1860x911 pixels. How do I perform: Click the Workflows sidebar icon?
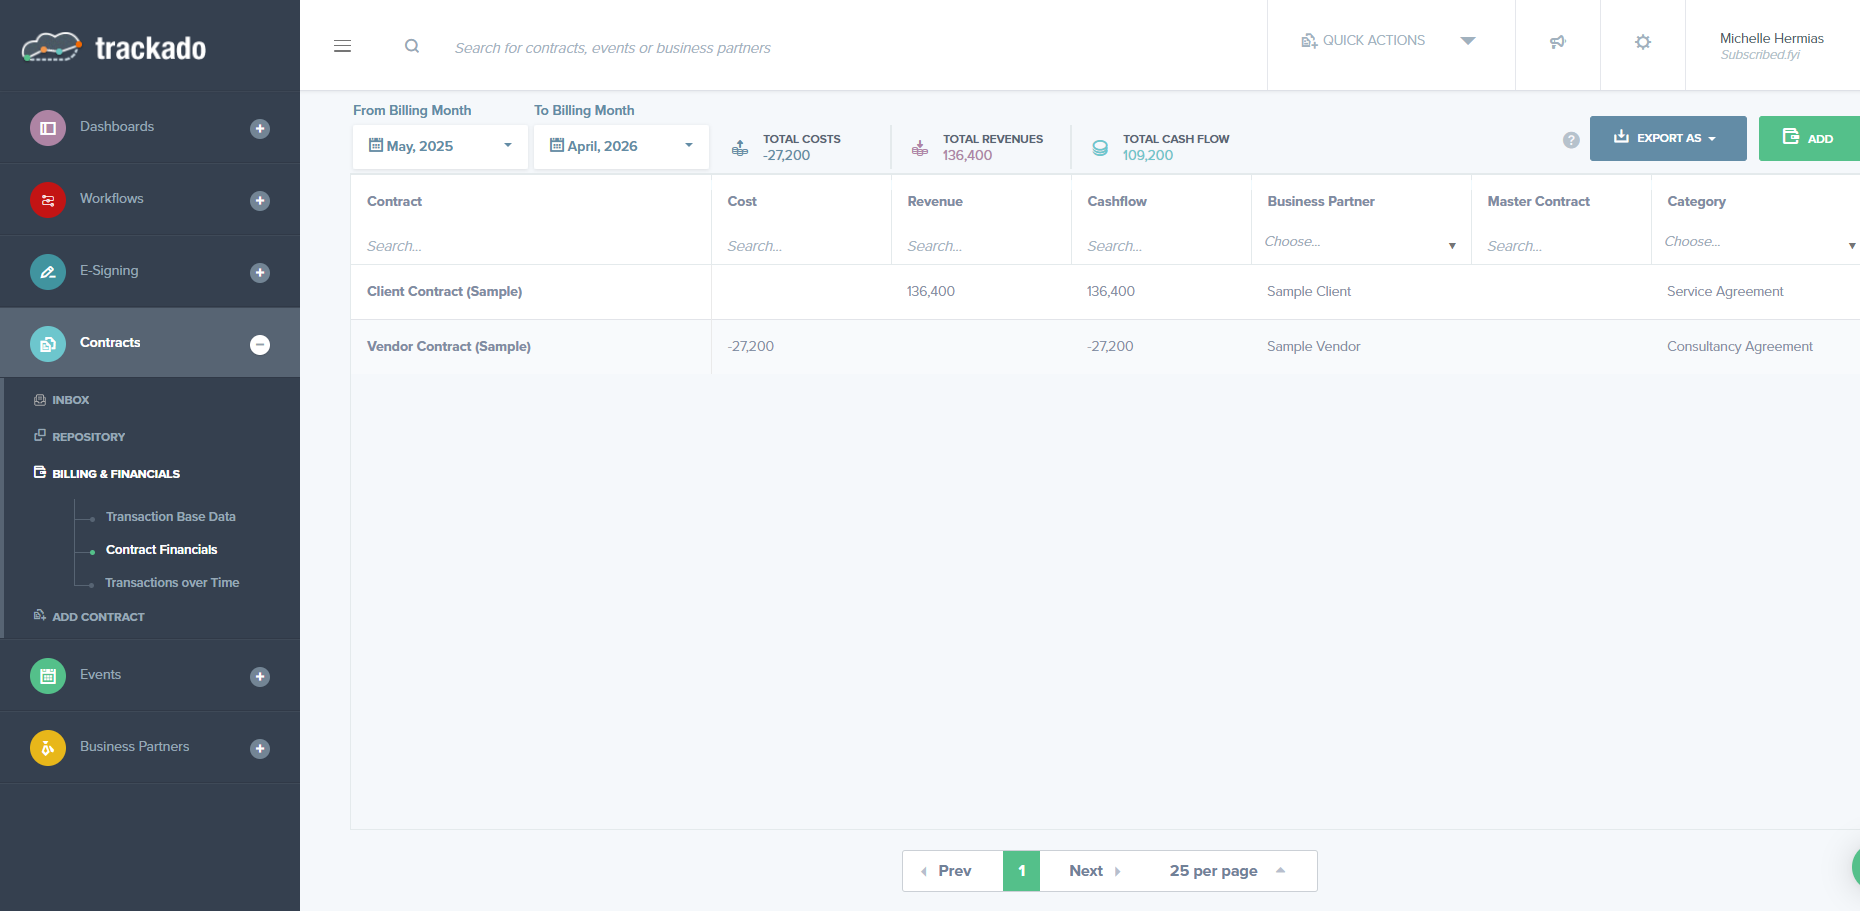click(48, 200)
